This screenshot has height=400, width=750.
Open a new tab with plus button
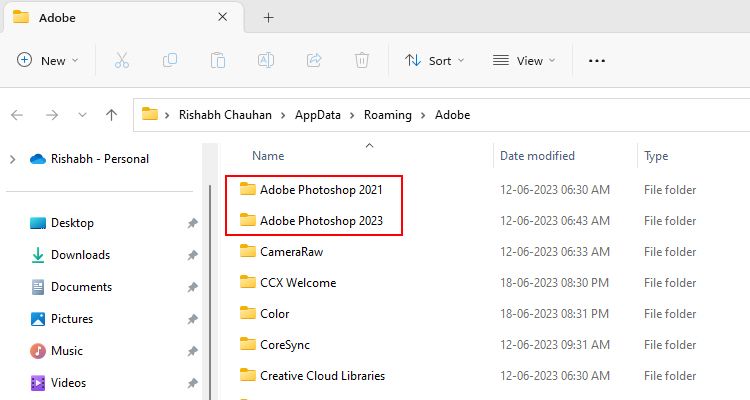(x=268, y=17)
